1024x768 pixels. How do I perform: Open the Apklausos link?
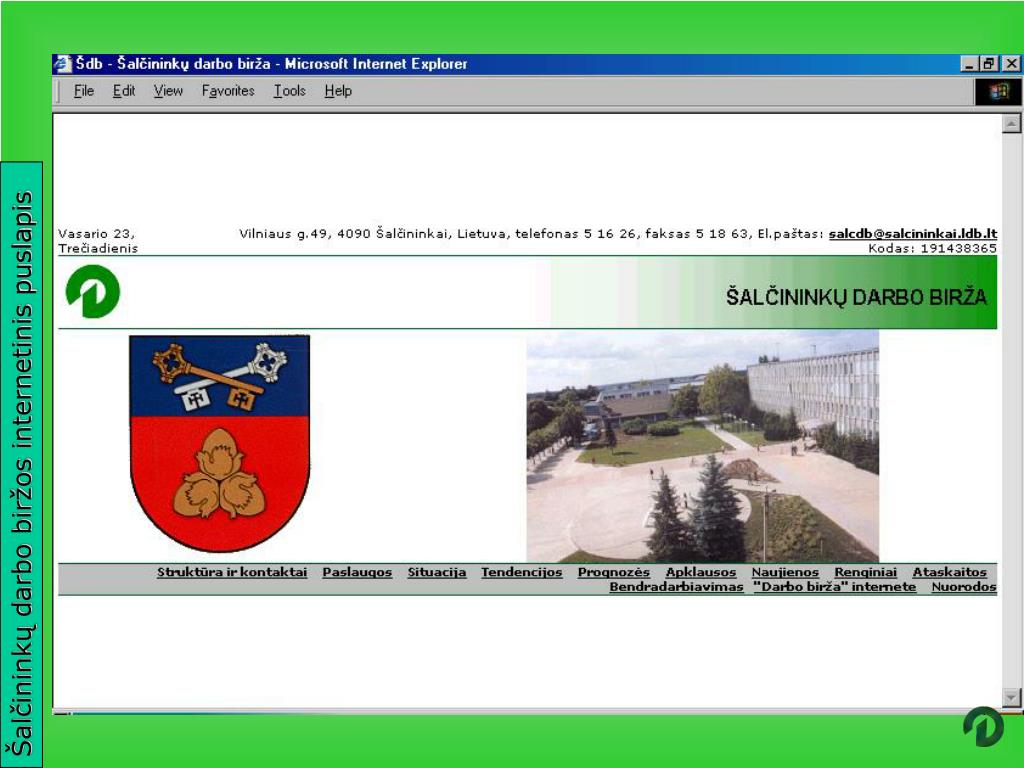tap(701, 572)
